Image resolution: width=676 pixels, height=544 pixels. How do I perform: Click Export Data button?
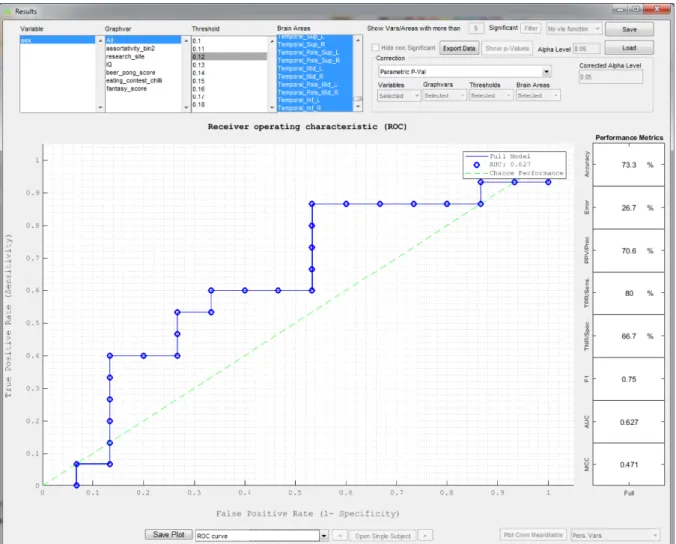click(x=459, y=48)
